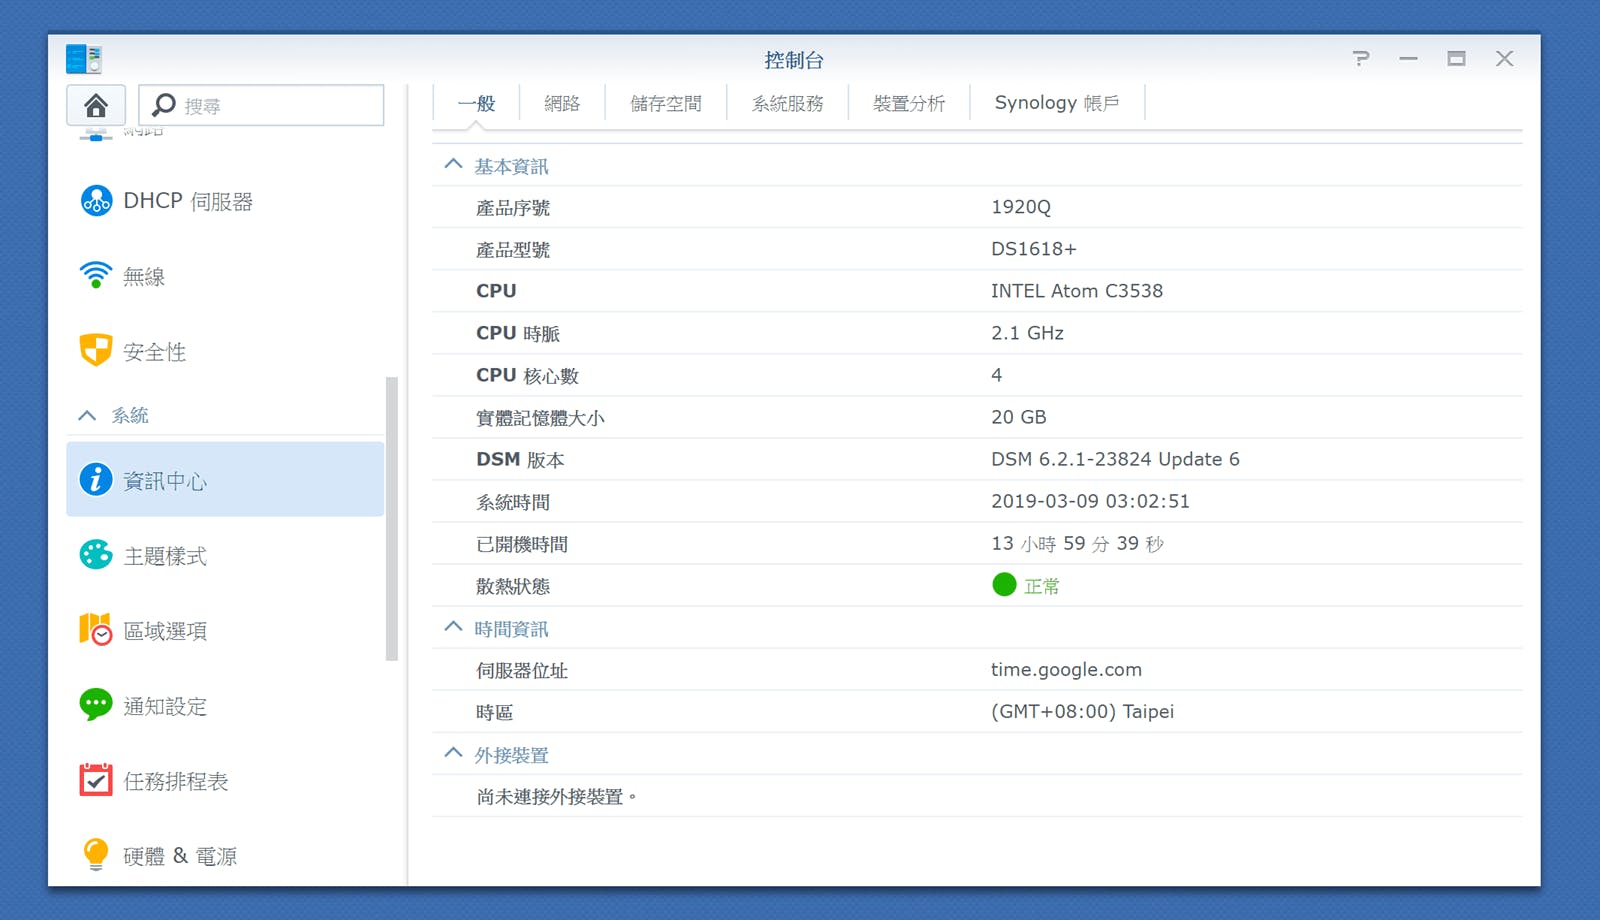Image resolution: width=1600 pixels, height=920 pixels.
Task: Switch to the 儲存空間 tab
Action: click(x=666, y=103)
